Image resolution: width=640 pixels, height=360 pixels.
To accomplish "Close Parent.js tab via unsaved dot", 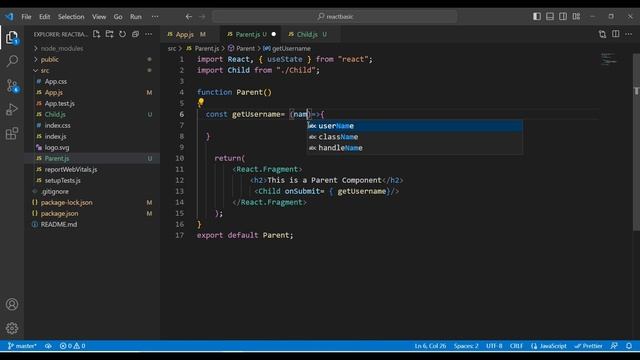I will pos(273,34).
